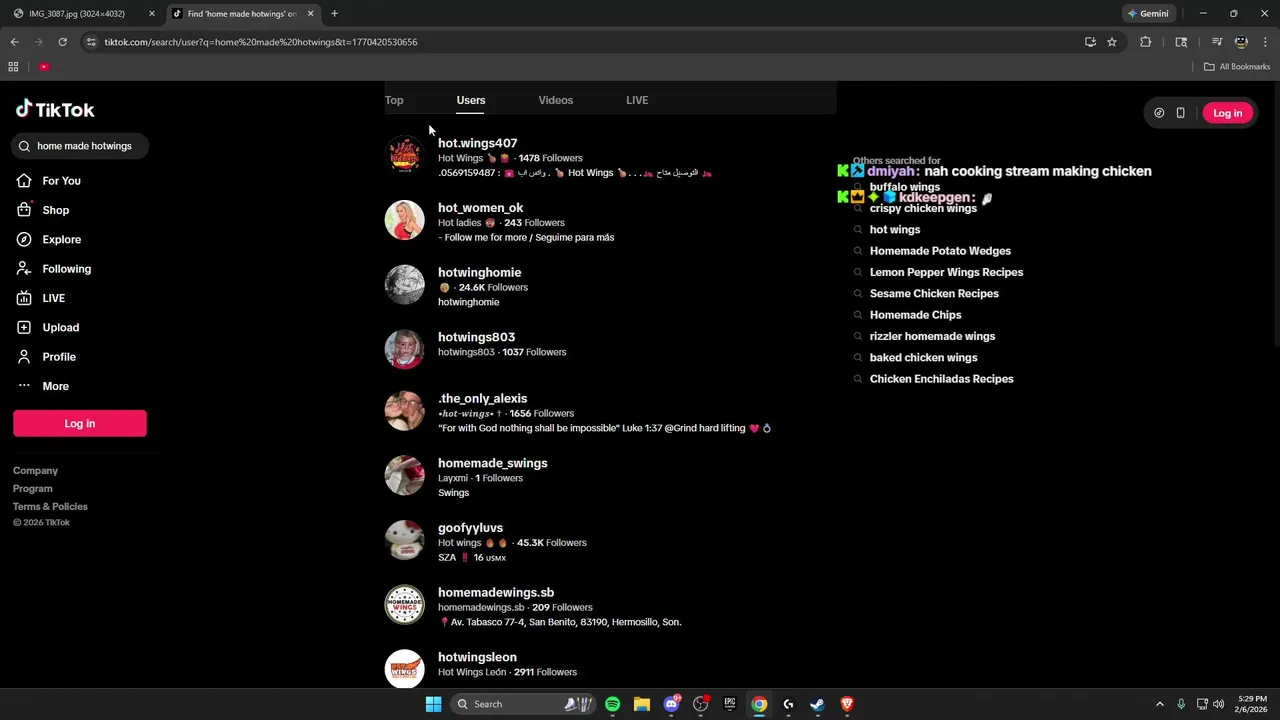Open Spotify from the taskbar
1280x720 pixels.
tap(612, 704)
